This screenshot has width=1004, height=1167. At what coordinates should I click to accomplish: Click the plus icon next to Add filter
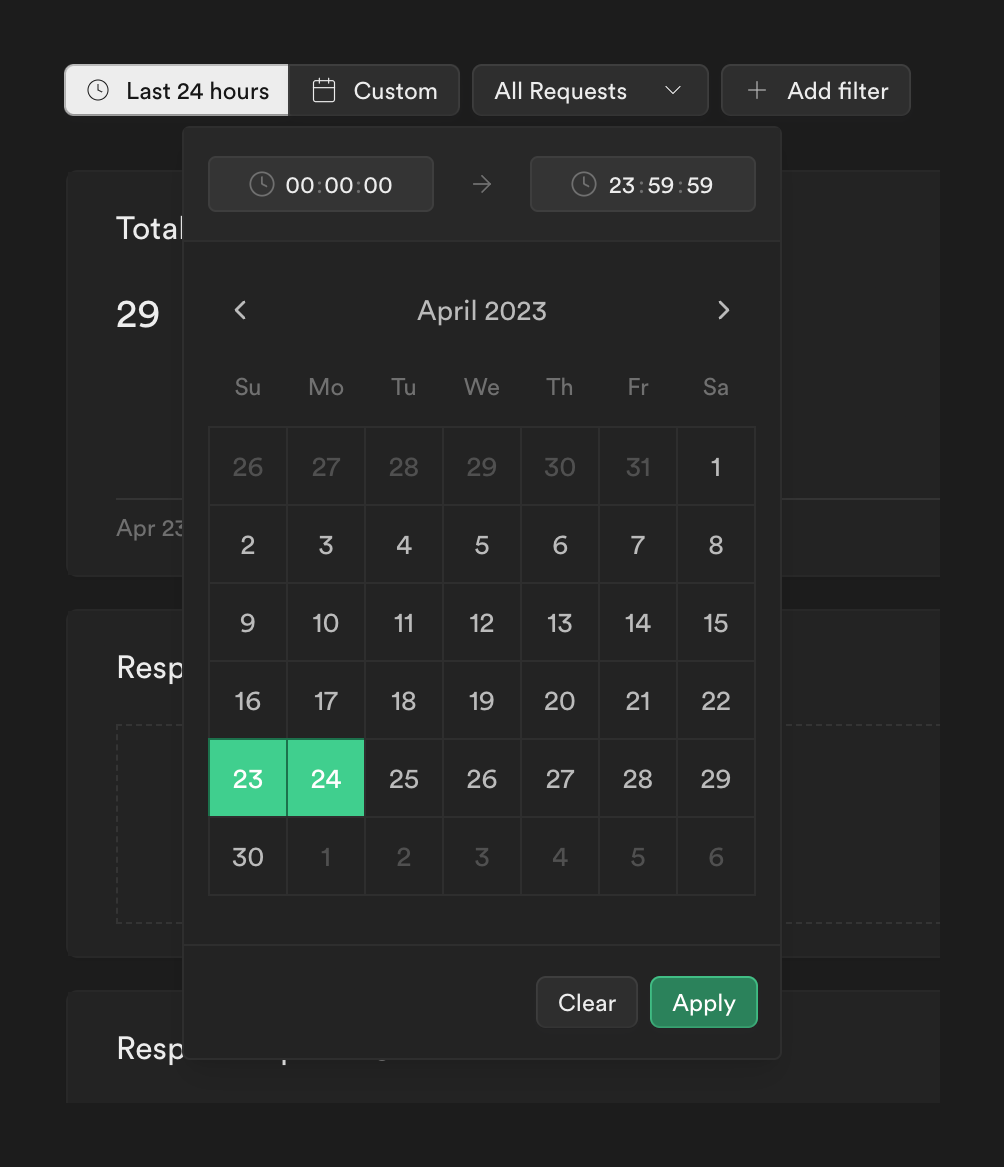pos(756,90)
